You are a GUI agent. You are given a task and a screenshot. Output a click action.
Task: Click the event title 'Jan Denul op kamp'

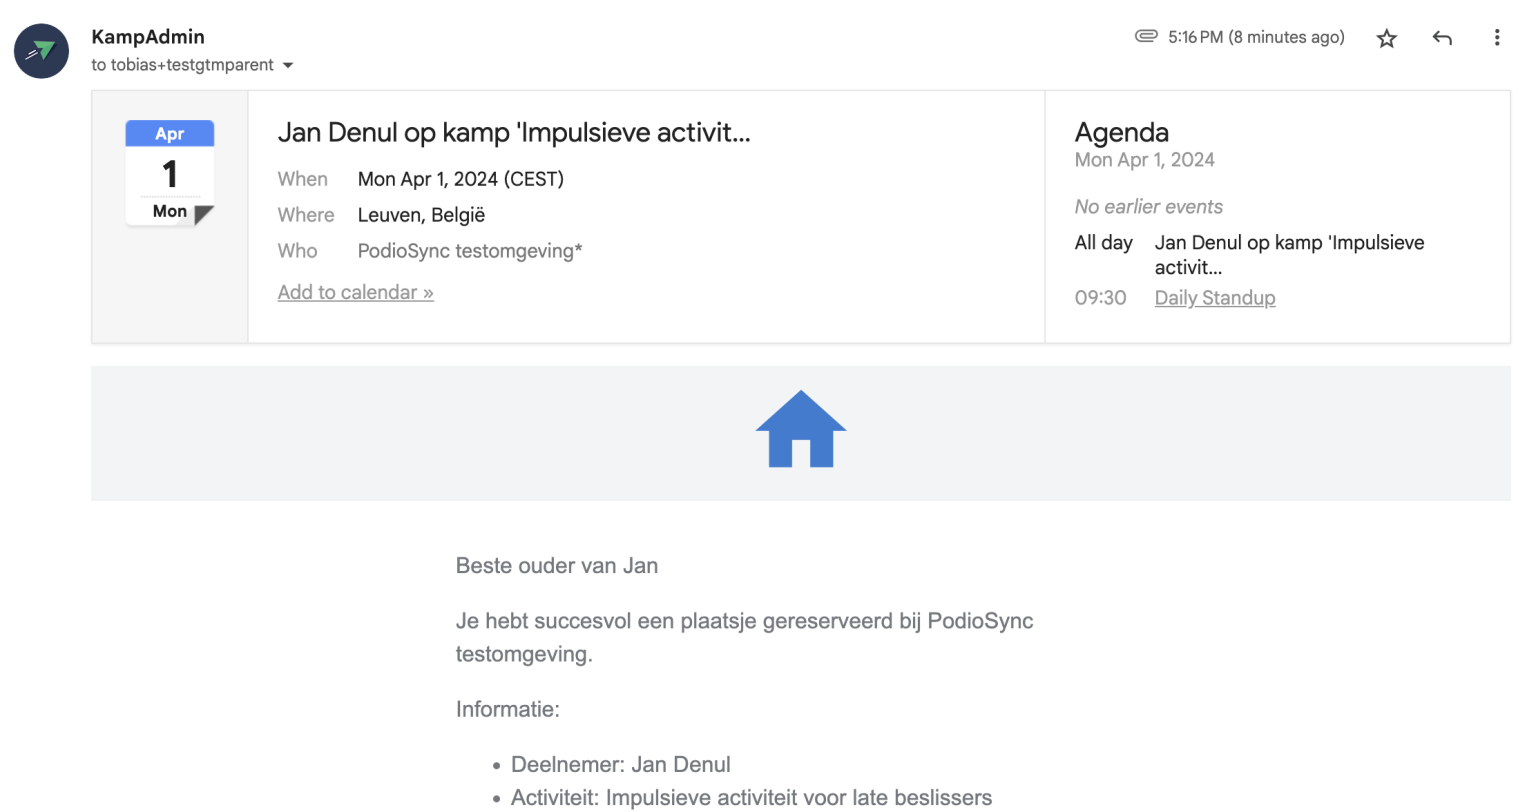514,132
